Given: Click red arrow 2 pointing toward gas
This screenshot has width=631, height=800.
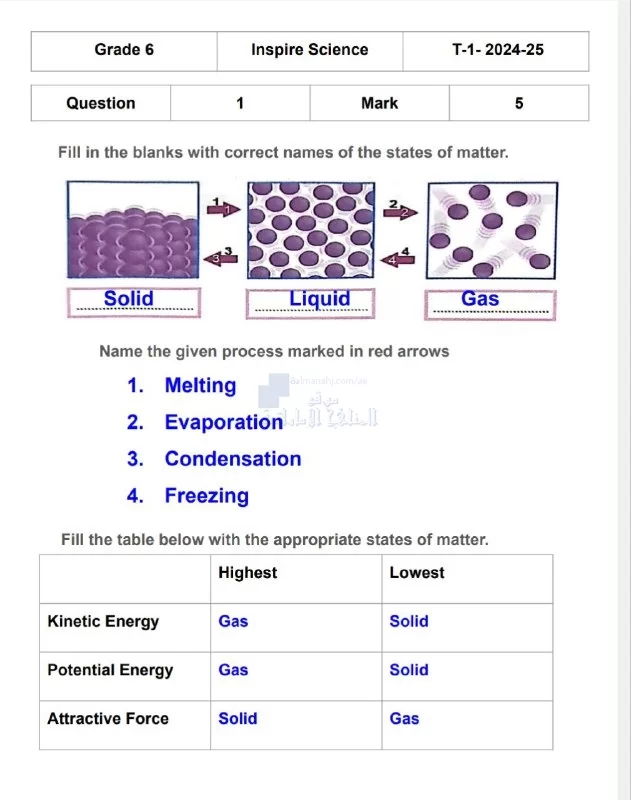Looking at the screenshot, I should pyautogui.click(x=400, y=210).
